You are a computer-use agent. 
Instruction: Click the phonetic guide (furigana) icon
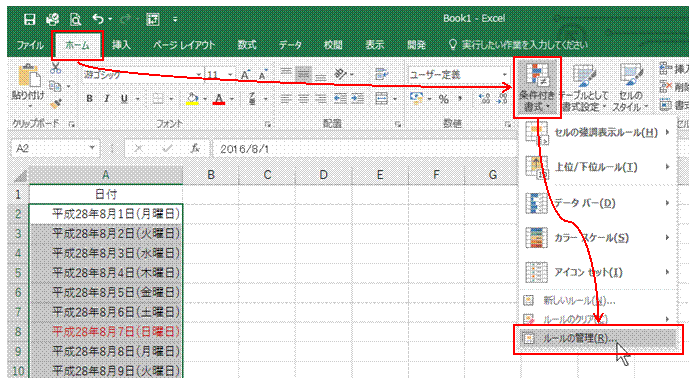click(x=252, y=99)
